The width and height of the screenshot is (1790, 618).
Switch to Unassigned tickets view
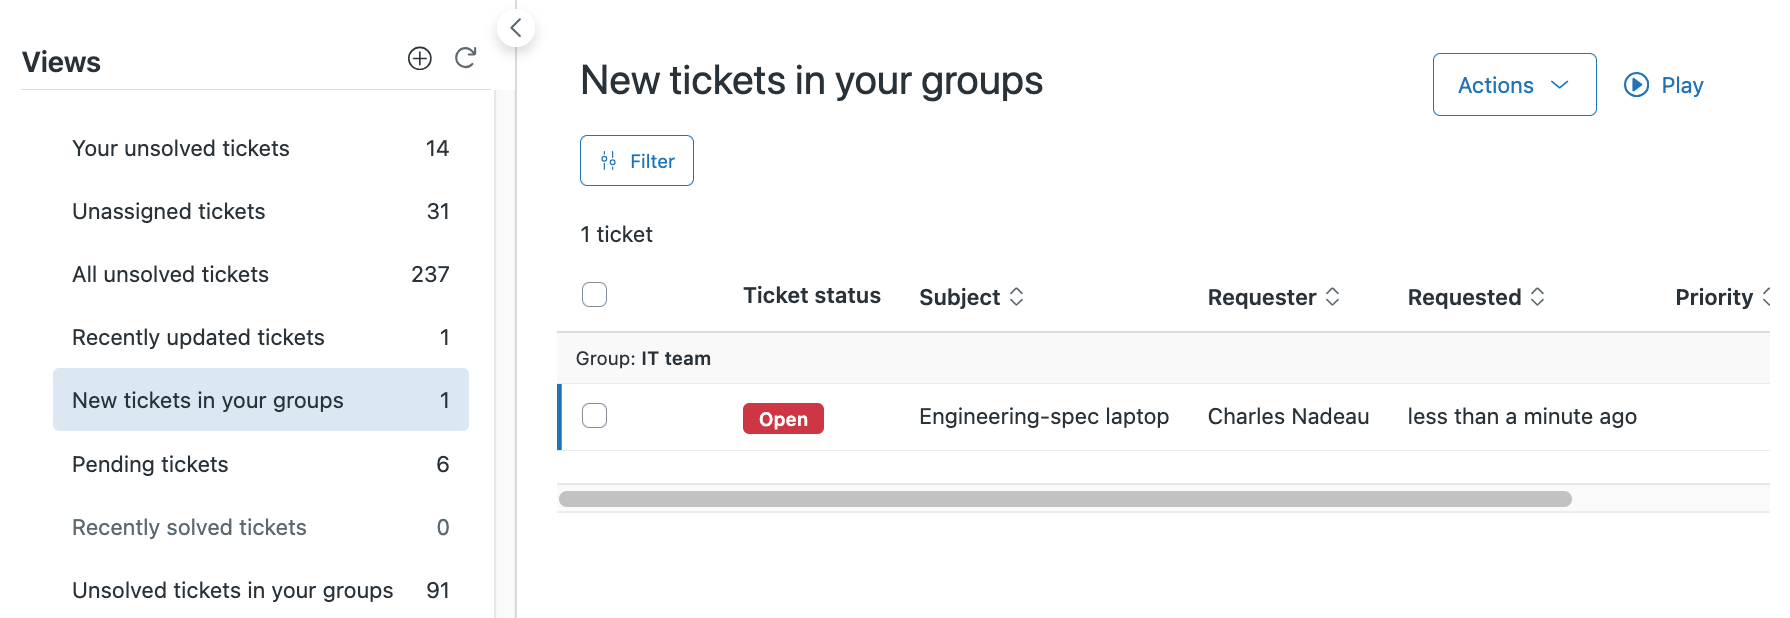tap(169, 212)
